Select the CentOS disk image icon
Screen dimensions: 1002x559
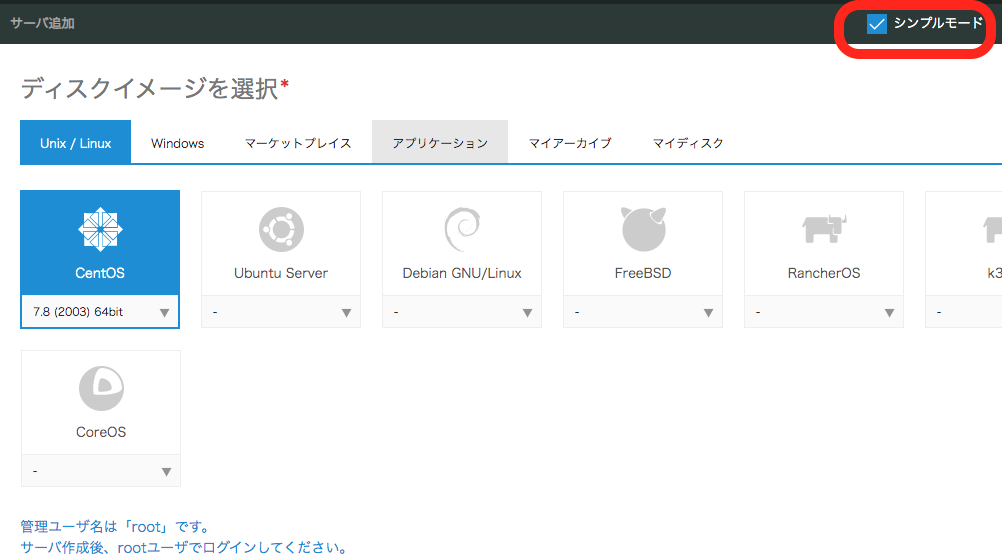point(100,229)
